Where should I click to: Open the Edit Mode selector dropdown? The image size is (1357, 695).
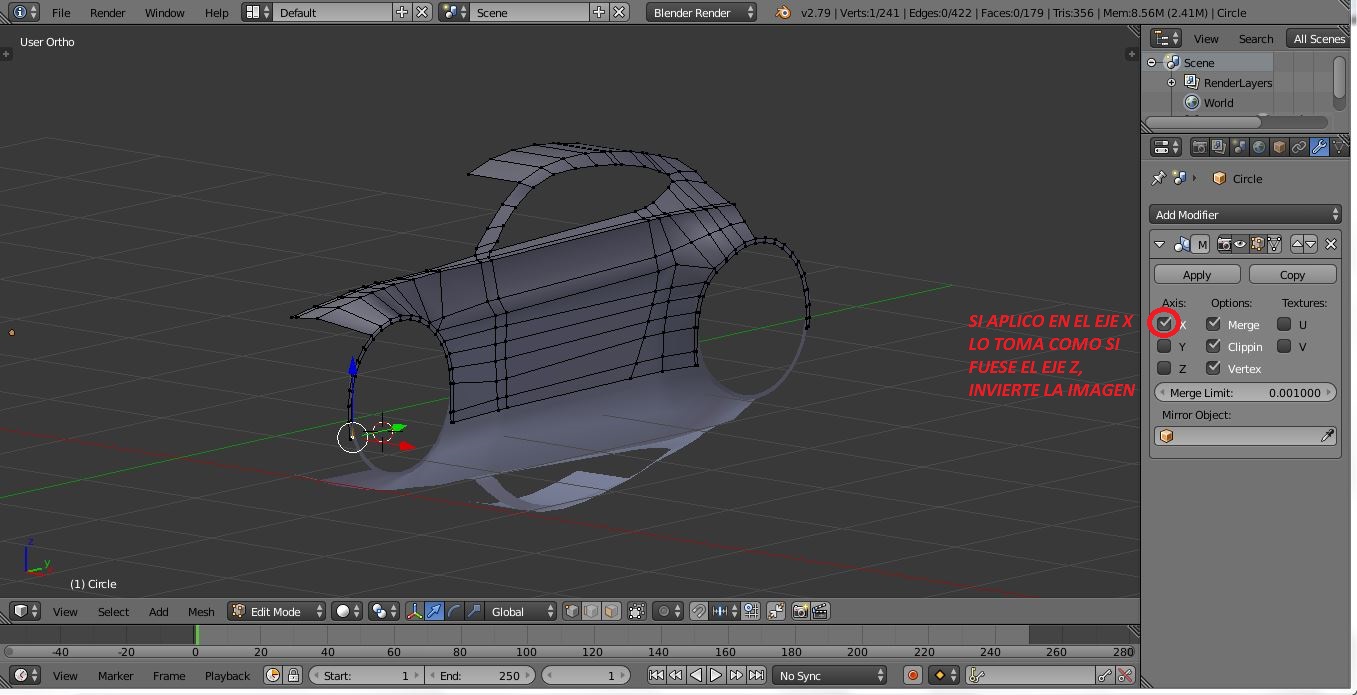tap(277, 611)
